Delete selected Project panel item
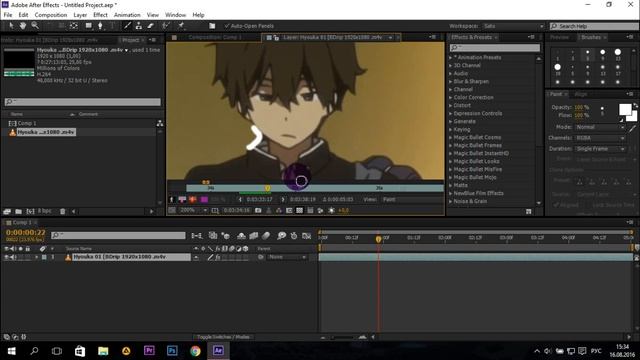The height and width of the screenshot is (360, 640). (62, 211)
